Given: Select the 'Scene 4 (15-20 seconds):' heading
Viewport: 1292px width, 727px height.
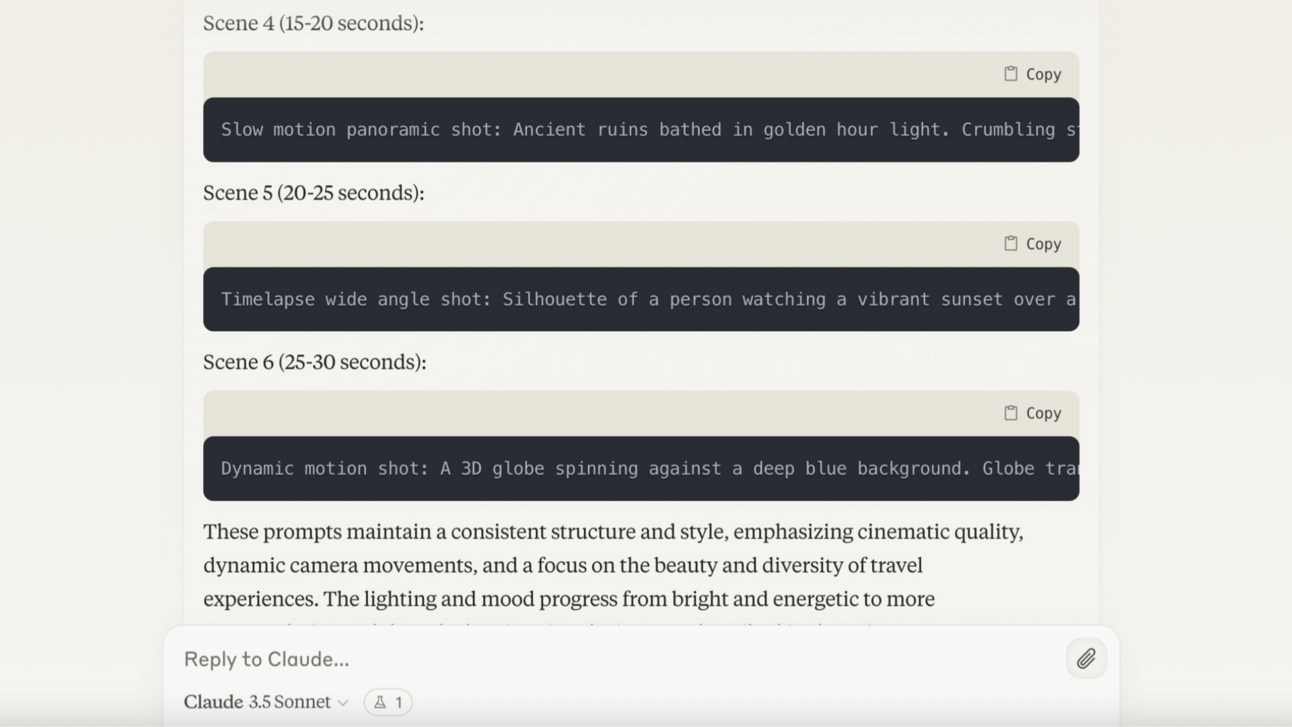Looking at the screenshot, I should (314, 23).
